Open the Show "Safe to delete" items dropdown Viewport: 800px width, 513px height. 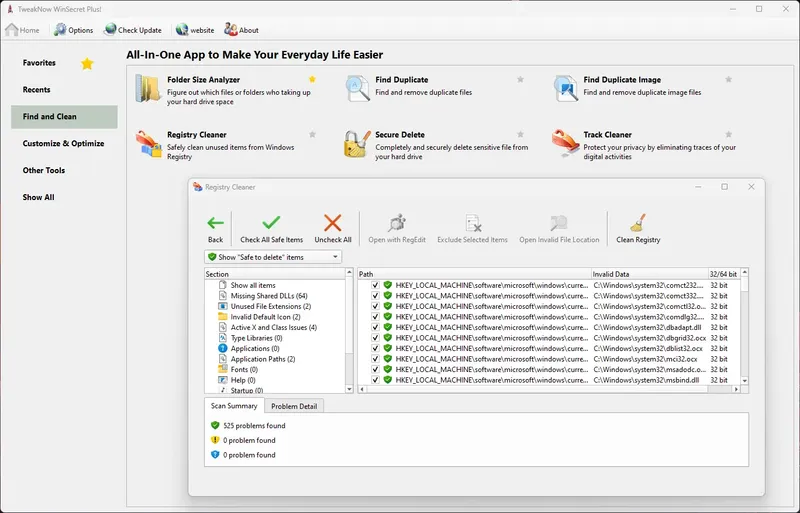click(x=273, y=257)
